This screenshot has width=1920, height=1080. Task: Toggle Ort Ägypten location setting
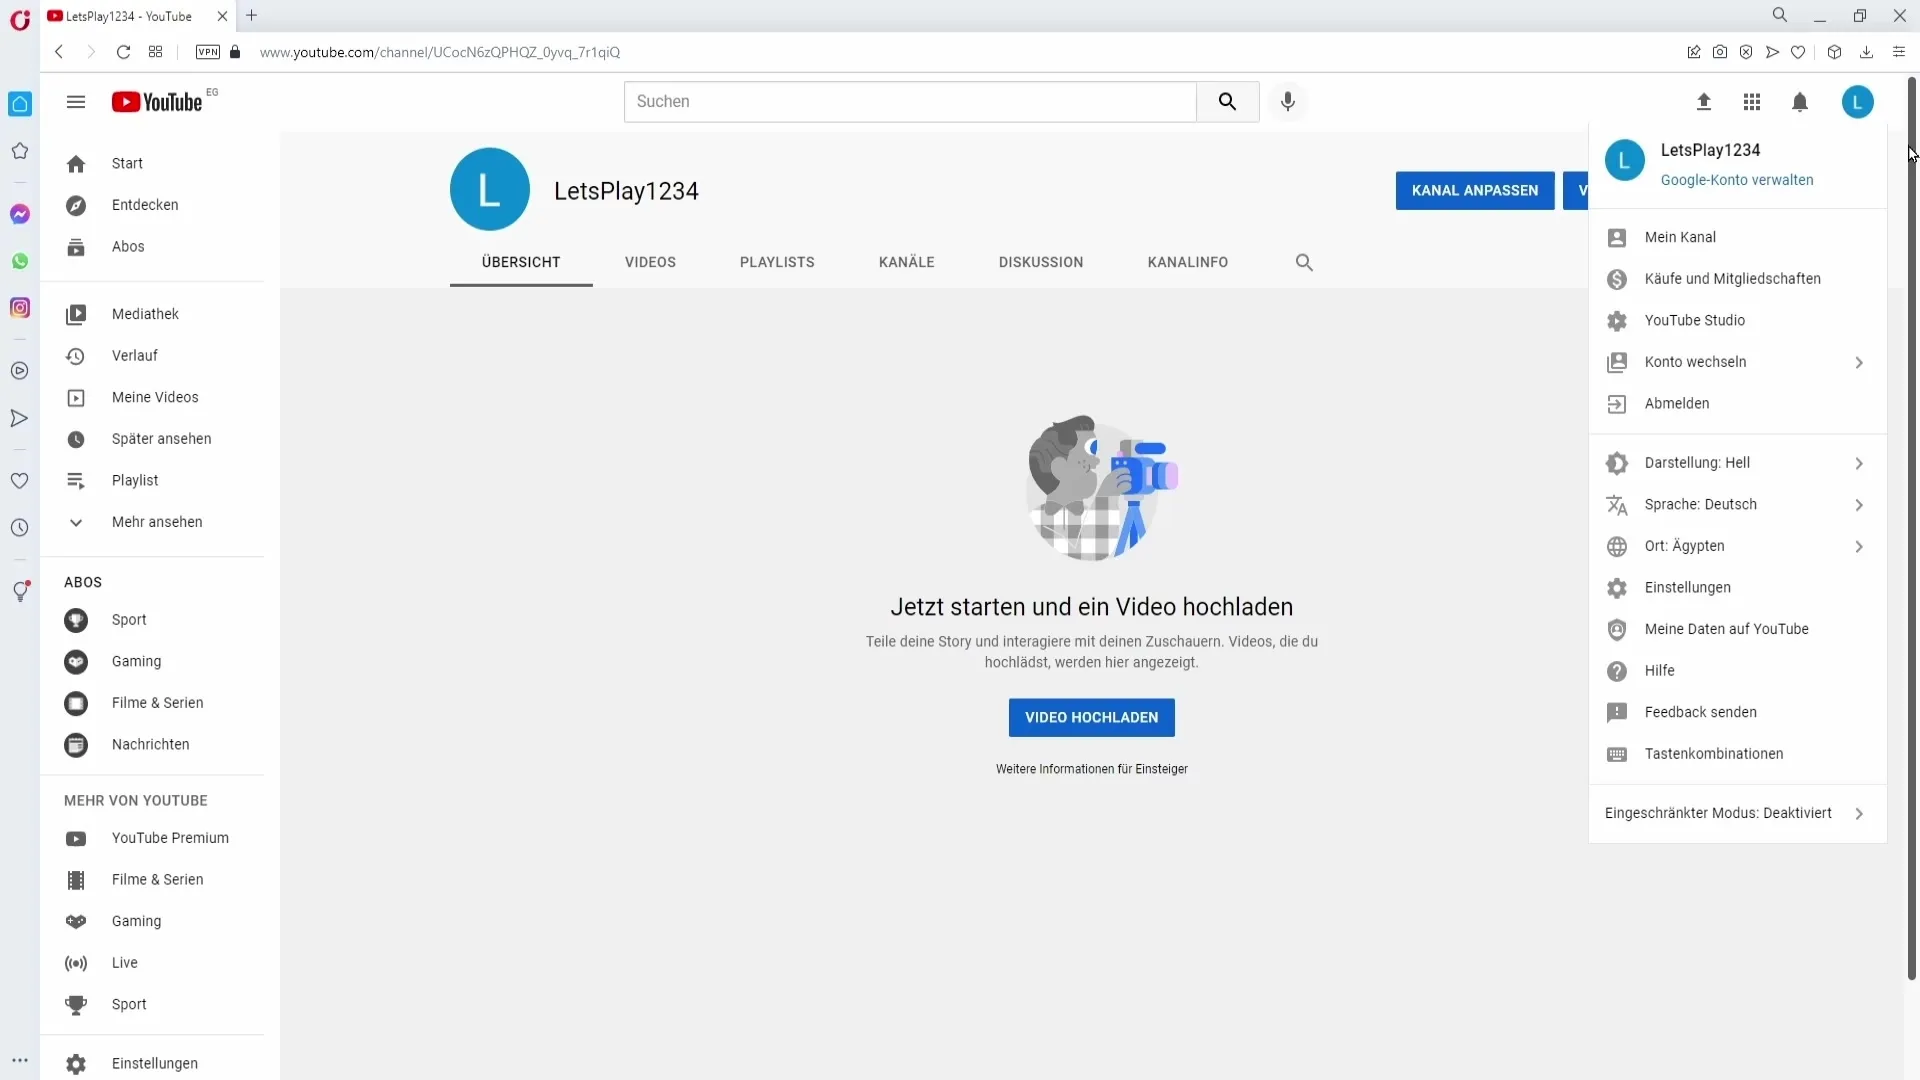tap(1735, 545)
